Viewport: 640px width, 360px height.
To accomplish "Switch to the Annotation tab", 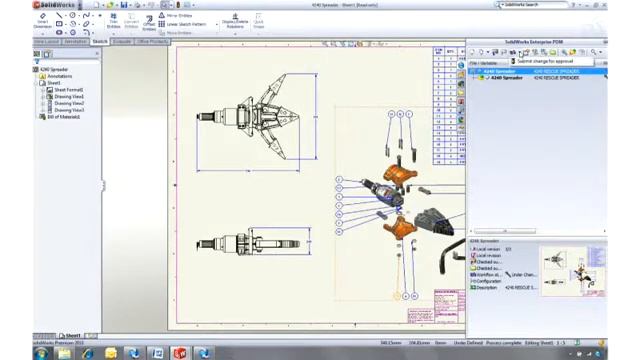I will point(75,42).
